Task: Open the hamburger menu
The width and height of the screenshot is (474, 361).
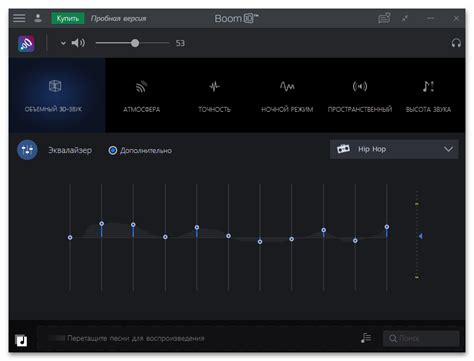Action: coord(19,18)
